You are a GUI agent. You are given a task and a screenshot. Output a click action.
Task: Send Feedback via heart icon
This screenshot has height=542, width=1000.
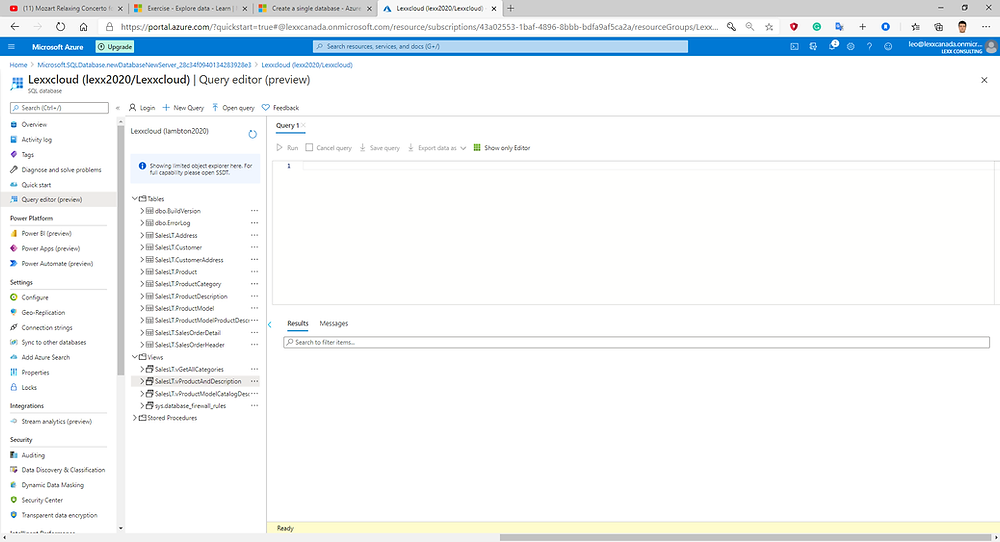[x=281, y=108]
